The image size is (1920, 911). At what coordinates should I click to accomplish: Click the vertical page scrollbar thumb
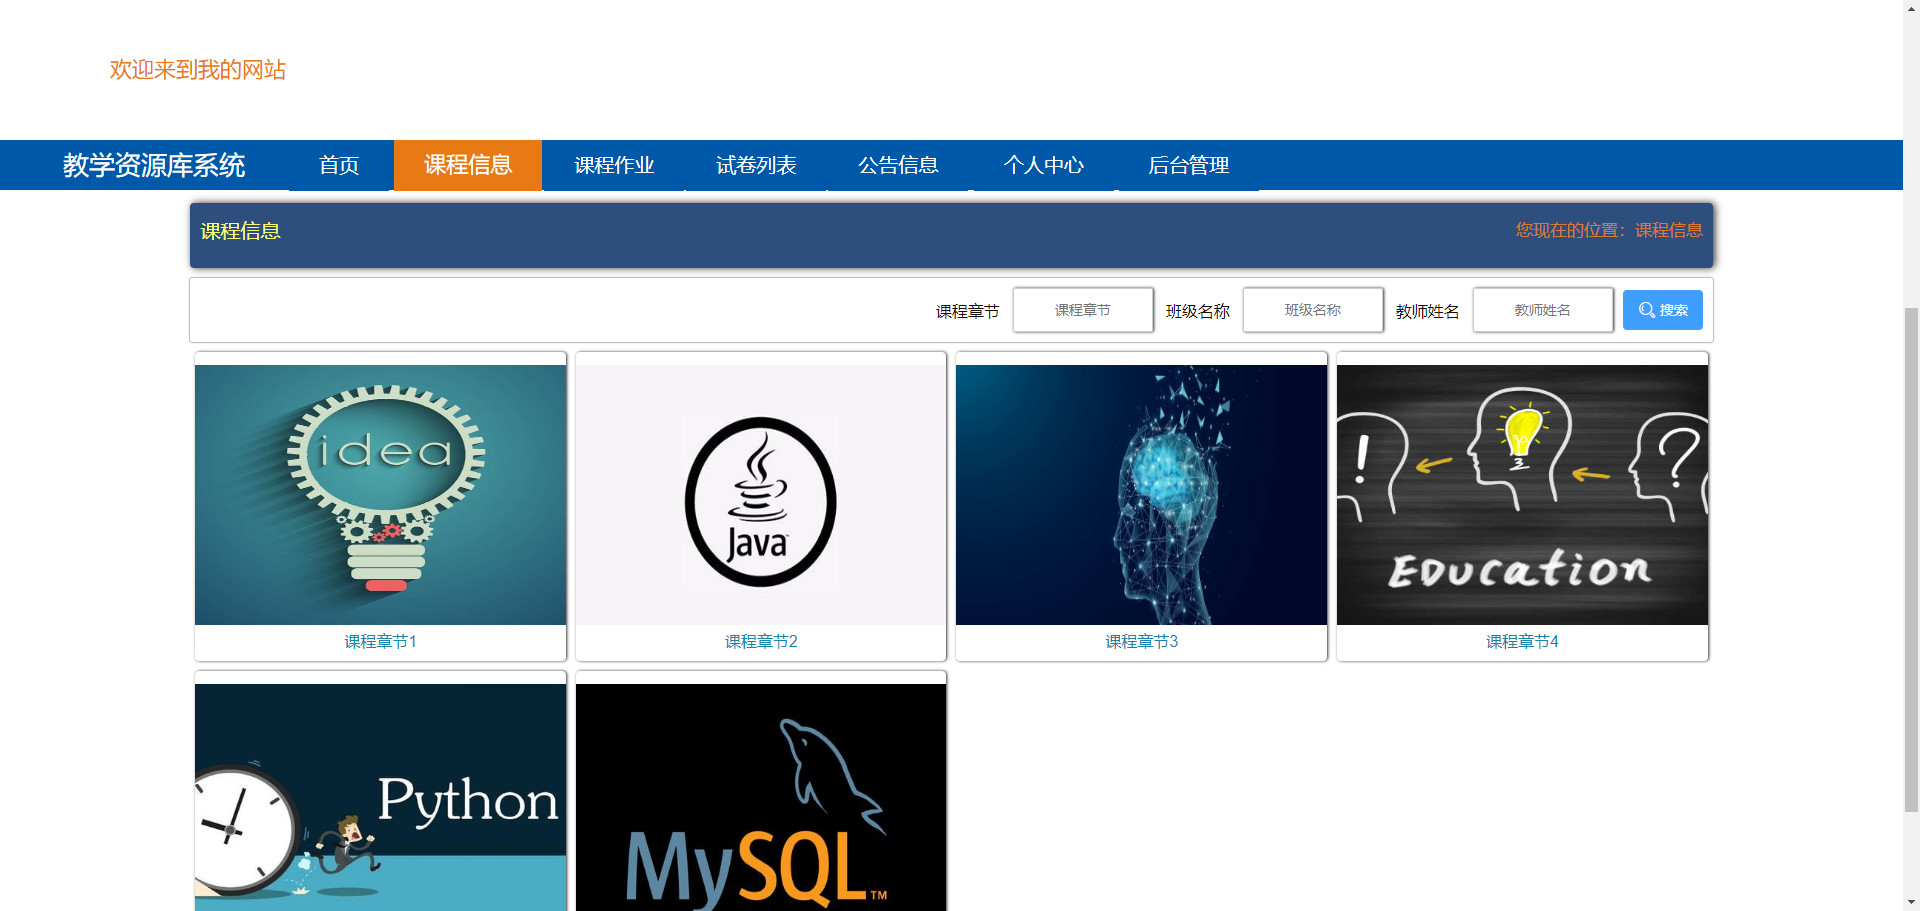click(1911, 560)
